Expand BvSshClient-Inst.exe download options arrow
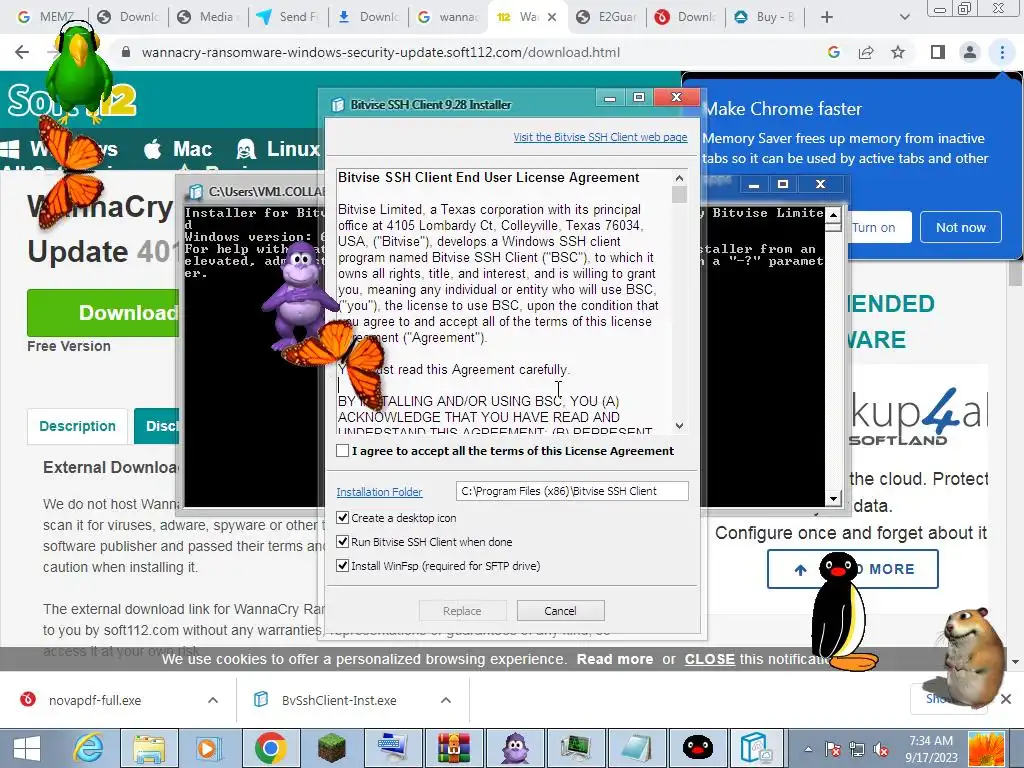Image resolution: width=1024 pixels, height=768 pixels. 446,700
